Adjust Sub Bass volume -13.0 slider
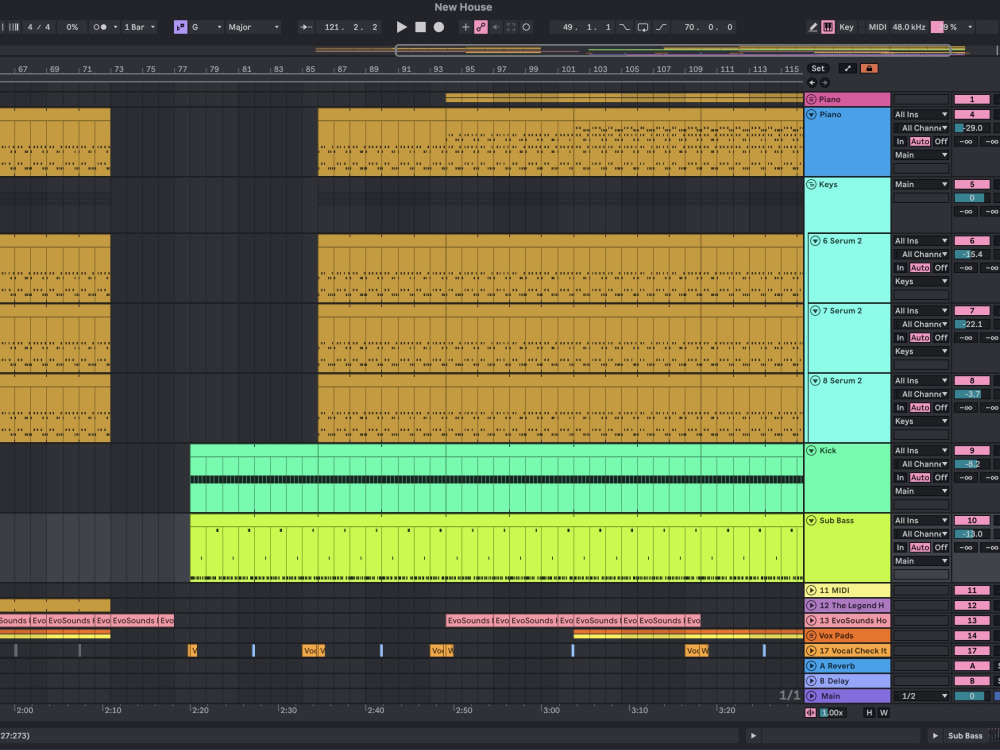Viewport: 1000px width, 750px height. tap(972, 534)
